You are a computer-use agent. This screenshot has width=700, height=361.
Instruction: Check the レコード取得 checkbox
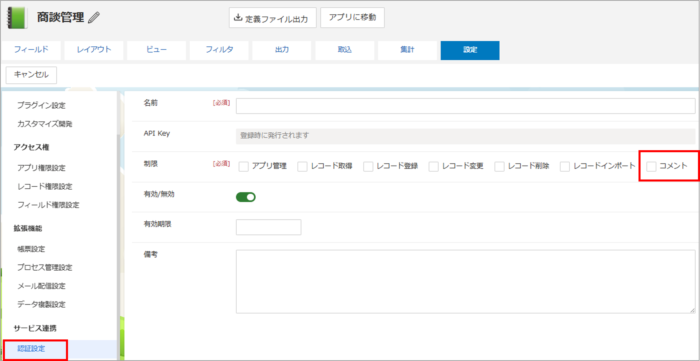pyautogui.click(x=302, y=166)
